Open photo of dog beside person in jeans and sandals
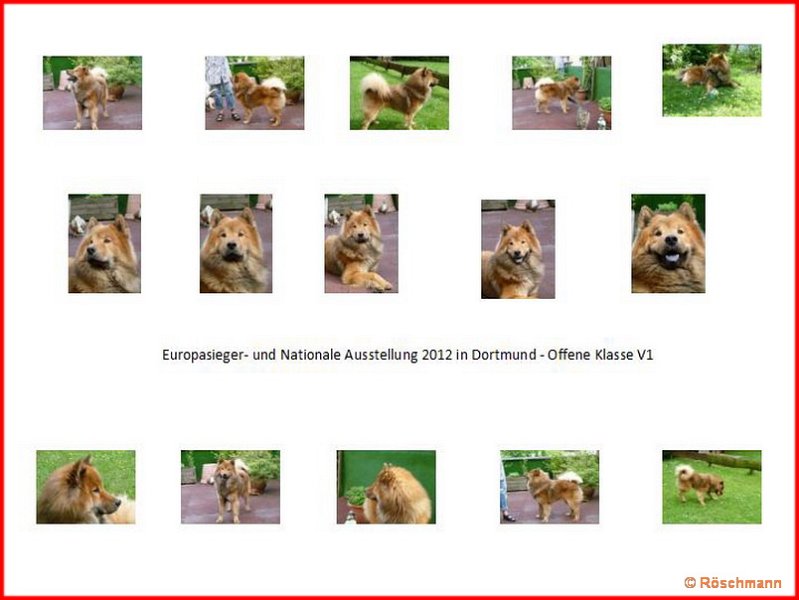 255,93
